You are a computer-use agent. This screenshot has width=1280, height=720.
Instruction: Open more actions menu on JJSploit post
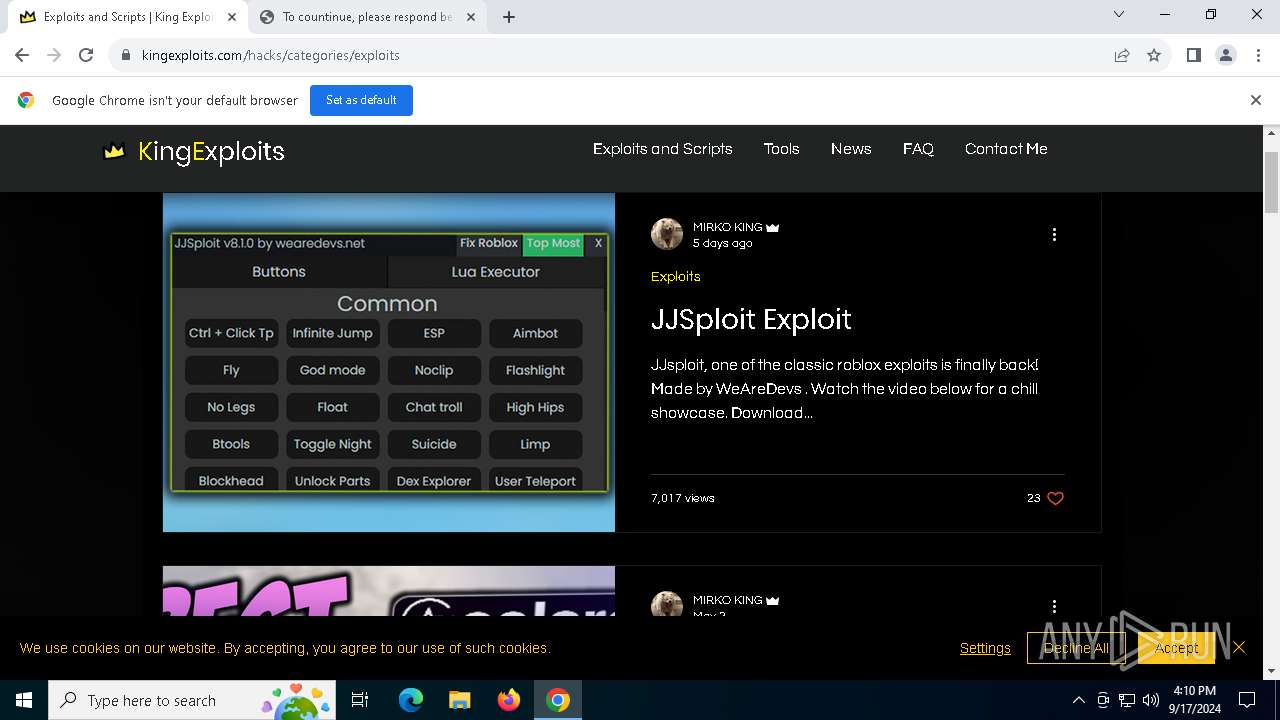(x=1054, y=234)
